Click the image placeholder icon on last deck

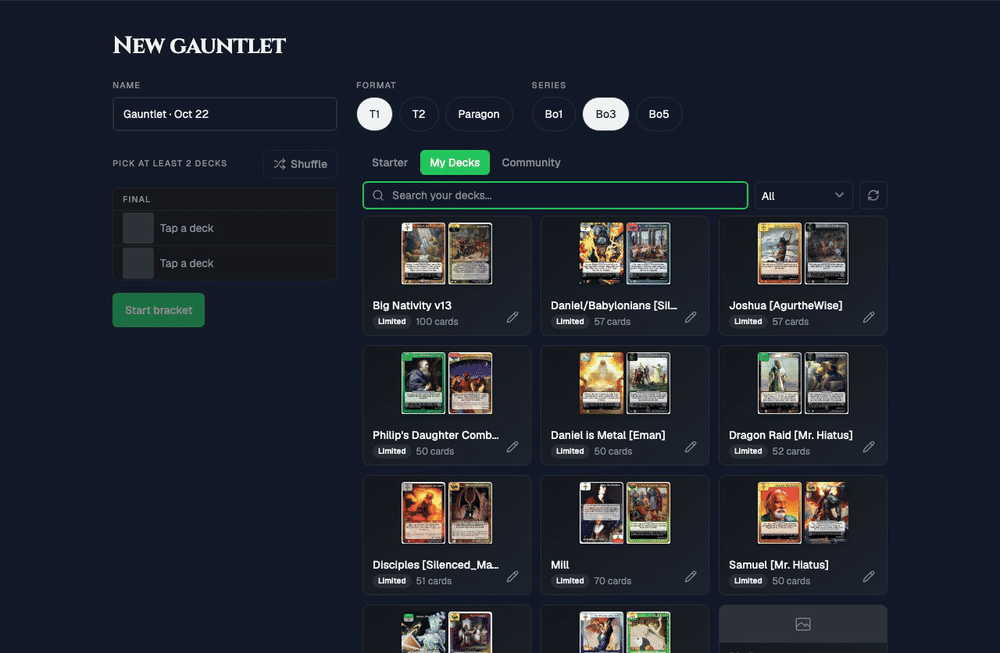803,624
